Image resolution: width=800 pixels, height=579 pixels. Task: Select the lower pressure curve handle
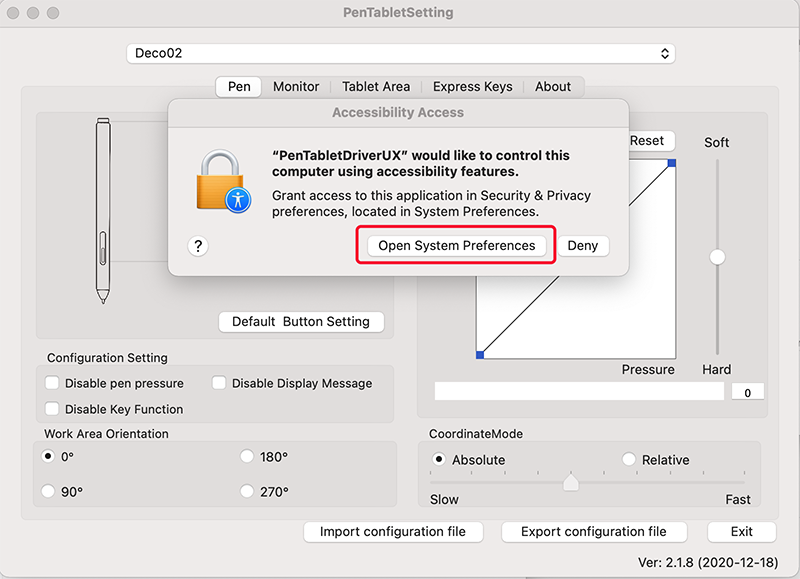[480, 355]
